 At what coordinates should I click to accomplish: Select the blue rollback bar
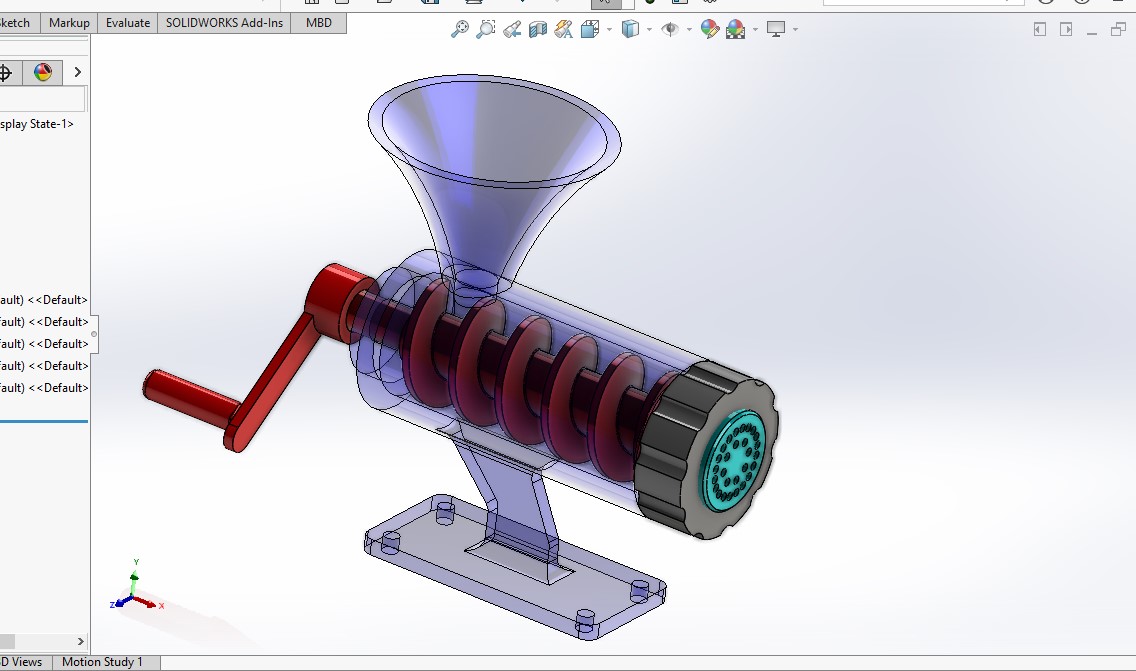(44, 421)
